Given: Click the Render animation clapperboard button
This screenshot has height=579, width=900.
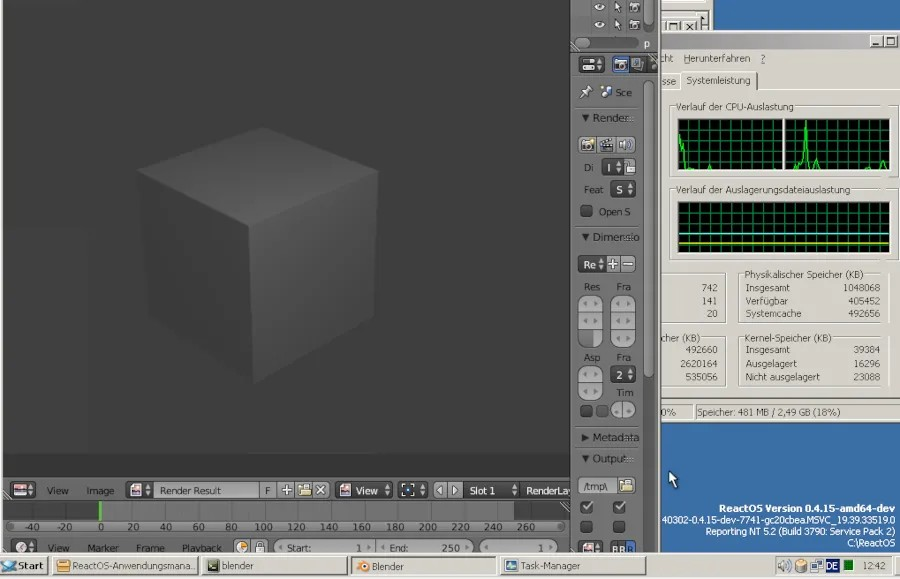Looking at the screenshot, I should coord(606,144).
